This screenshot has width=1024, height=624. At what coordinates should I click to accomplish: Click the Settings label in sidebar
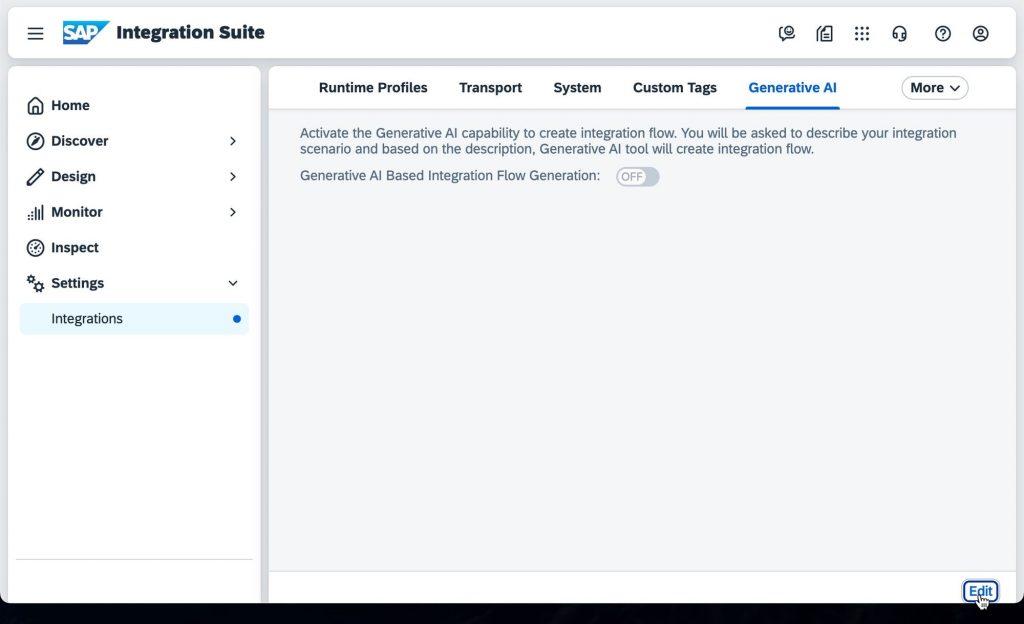pos(77,283)
